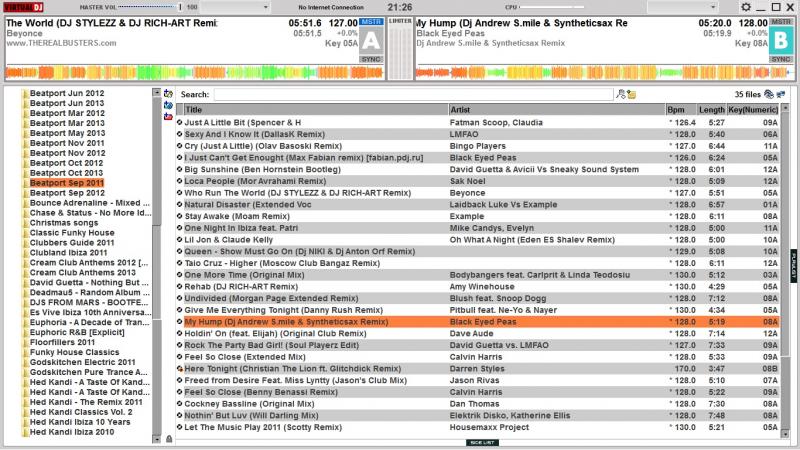This screenshot has width=800, height=450.
Task: Toggle MSTR on deck B
Action: pos(781,21)
